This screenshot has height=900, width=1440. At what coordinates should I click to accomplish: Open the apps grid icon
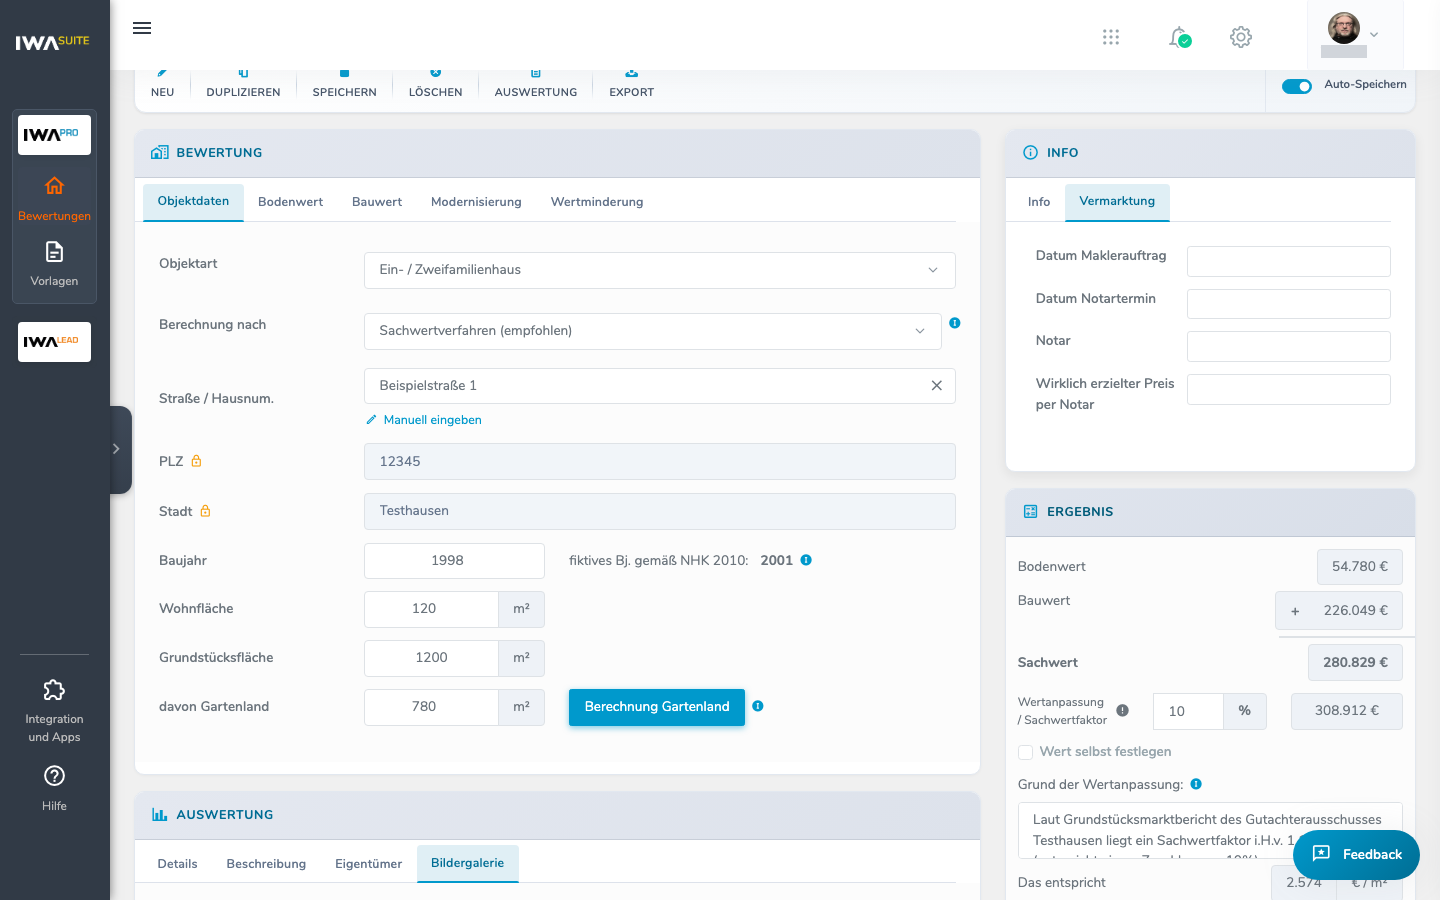1111,37
